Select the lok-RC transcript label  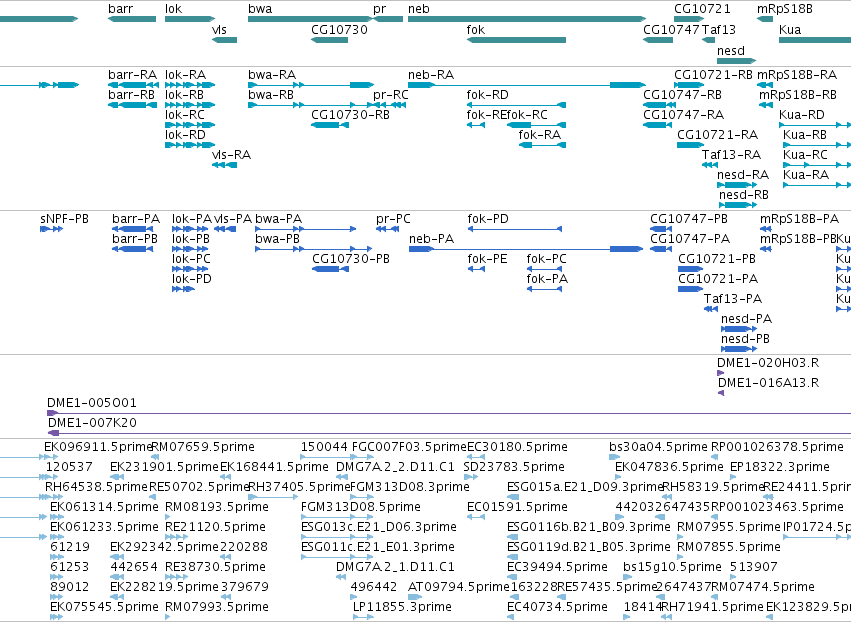(185, 115)
